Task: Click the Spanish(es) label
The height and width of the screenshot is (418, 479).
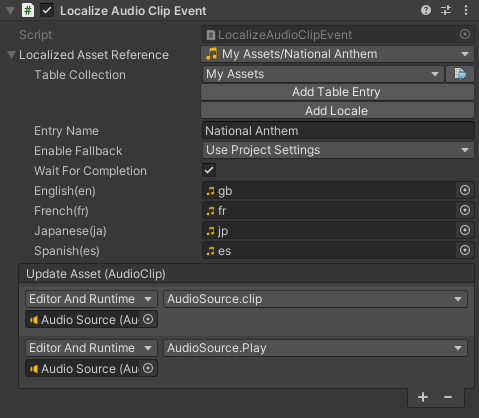Action: coord(67,251)
